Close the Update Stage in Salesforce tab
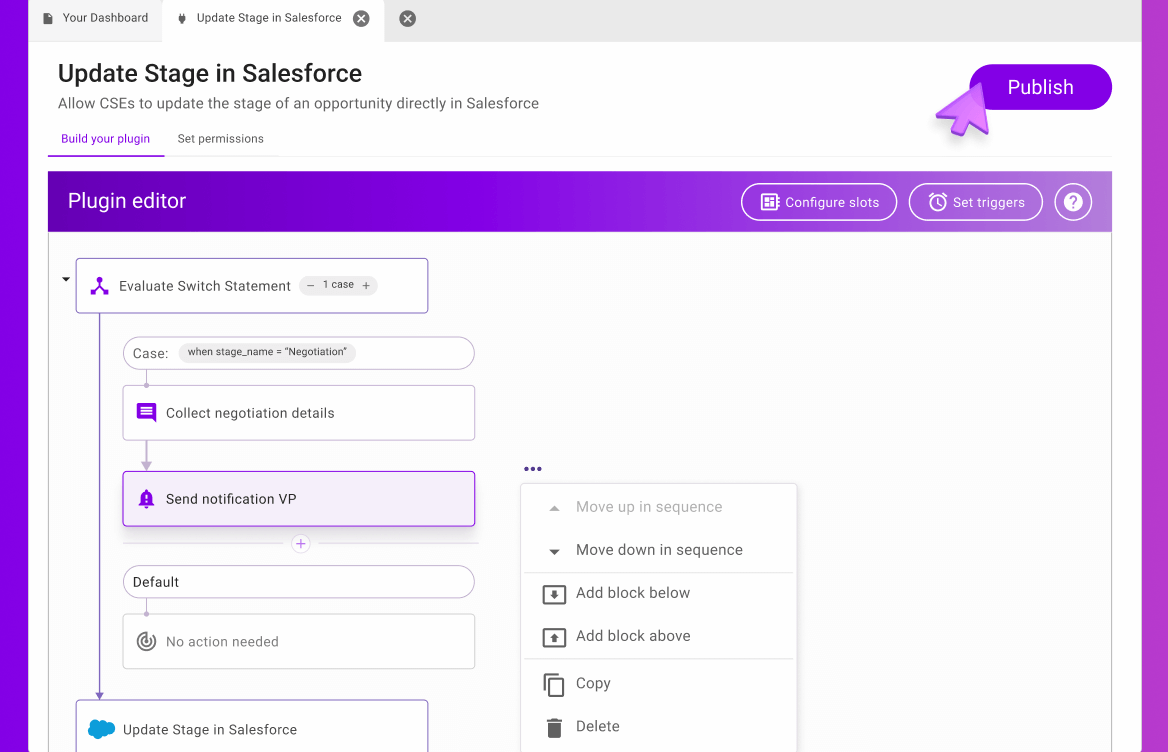 (x=361, y=18)
